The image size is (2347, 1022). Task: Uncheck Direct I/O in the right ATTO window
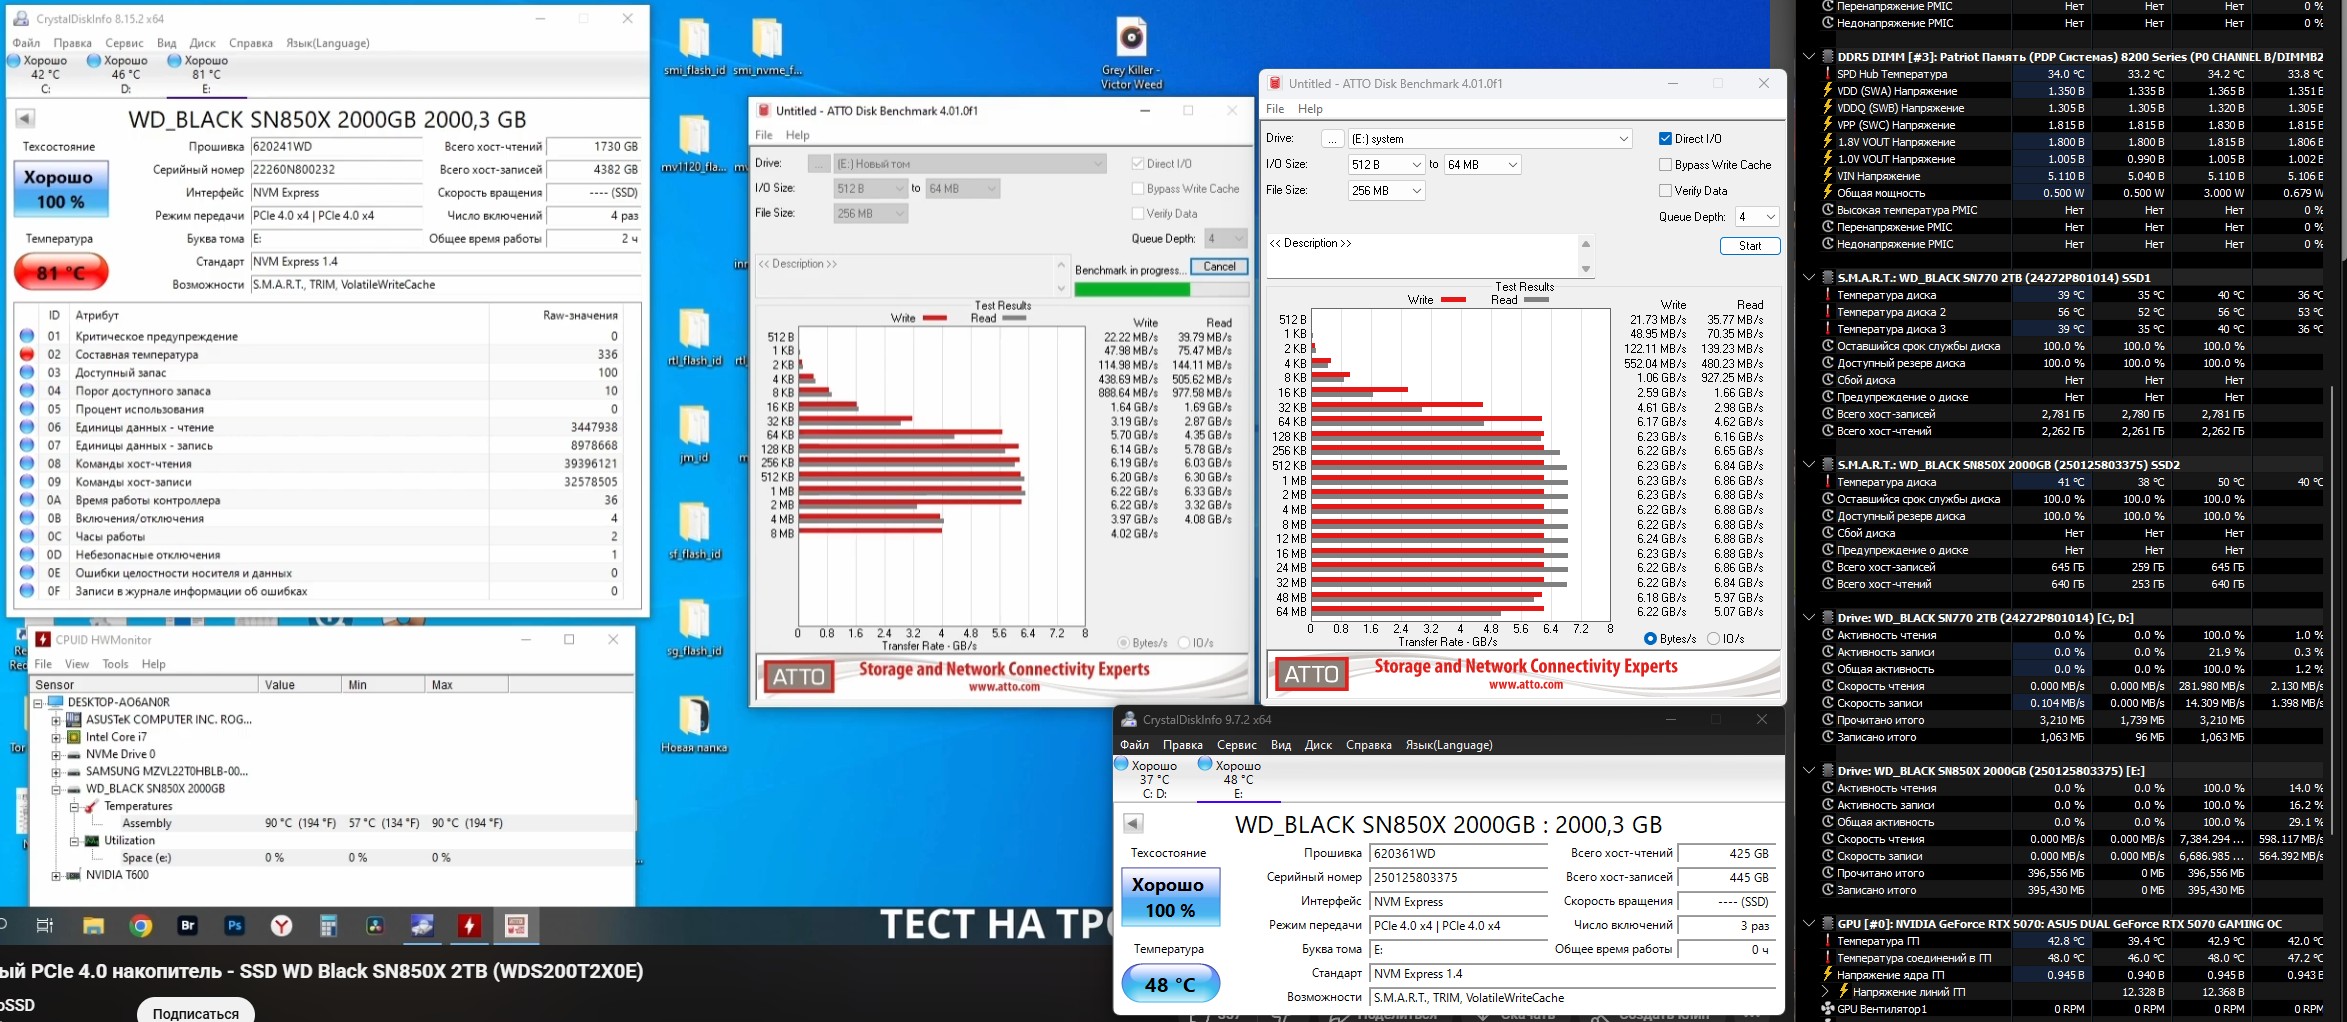pos(1665,139)
